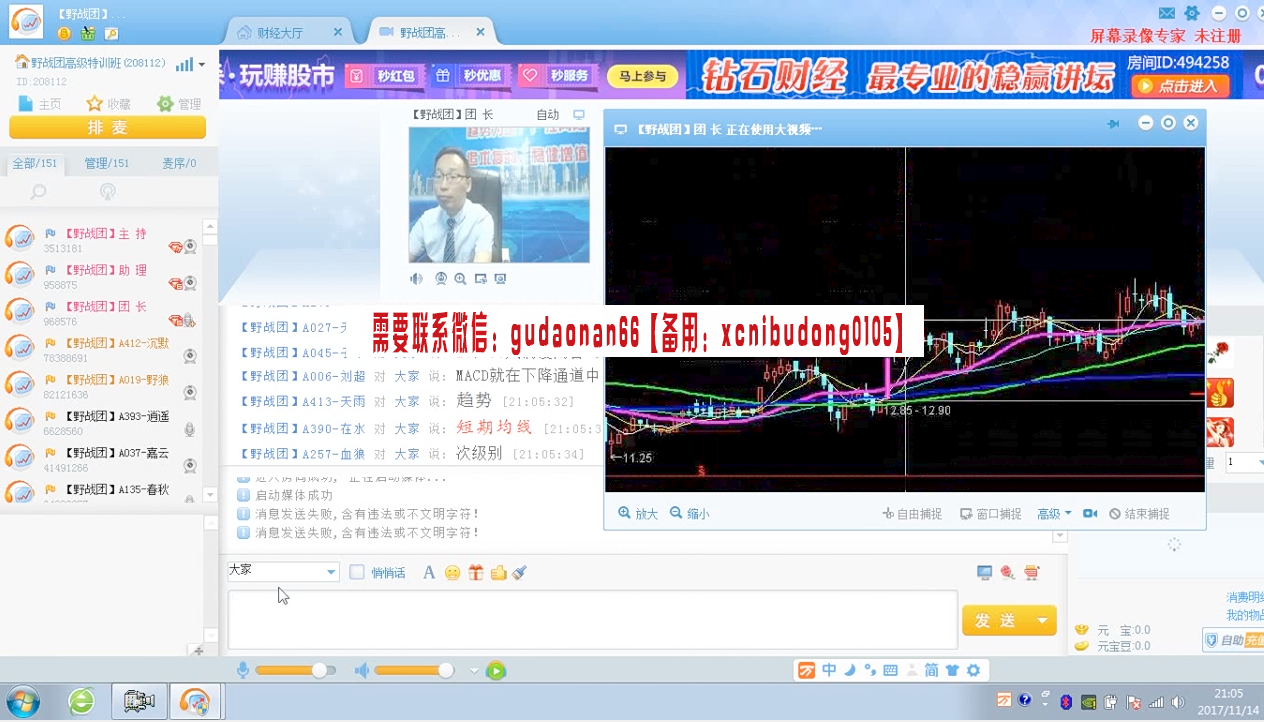Open the 管理 management link

179,104
